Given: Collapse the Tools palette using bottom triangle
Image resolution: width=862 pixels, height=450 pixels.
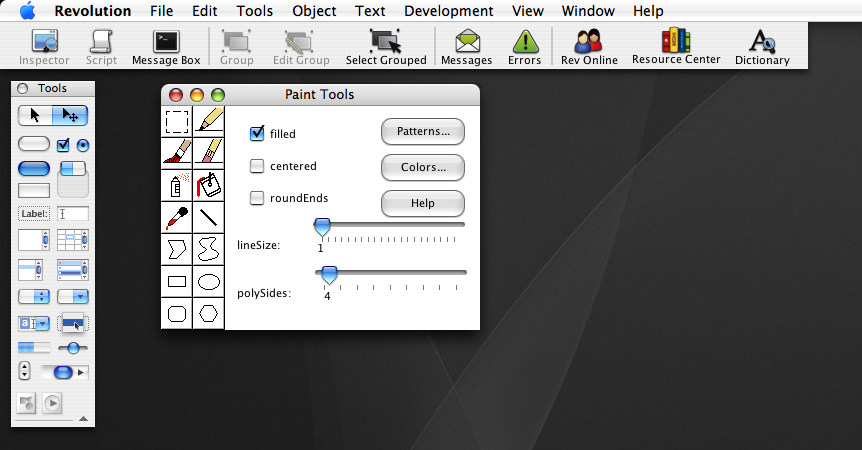Looking at the screenshot, I should point(83,419).
